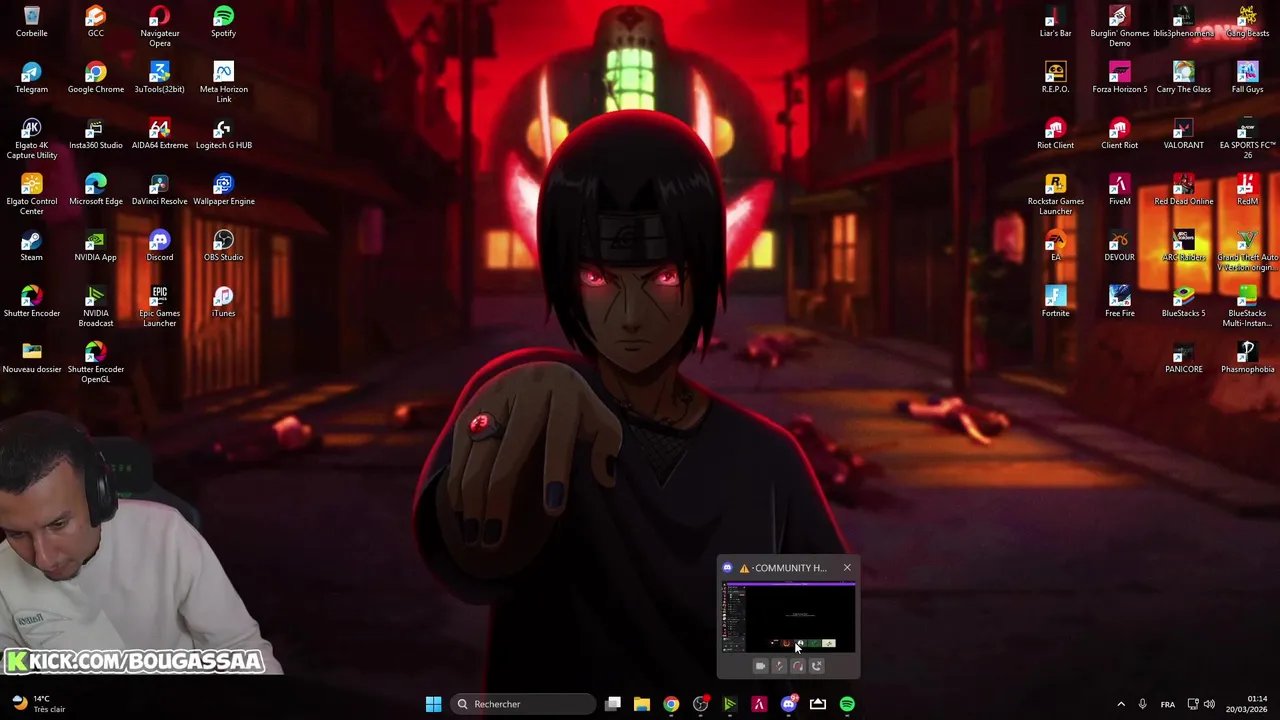The height and width of the screenshot is (720, 1280).
Task: Open the Shutter Encoder shortcut
Action: click(31, 302)
